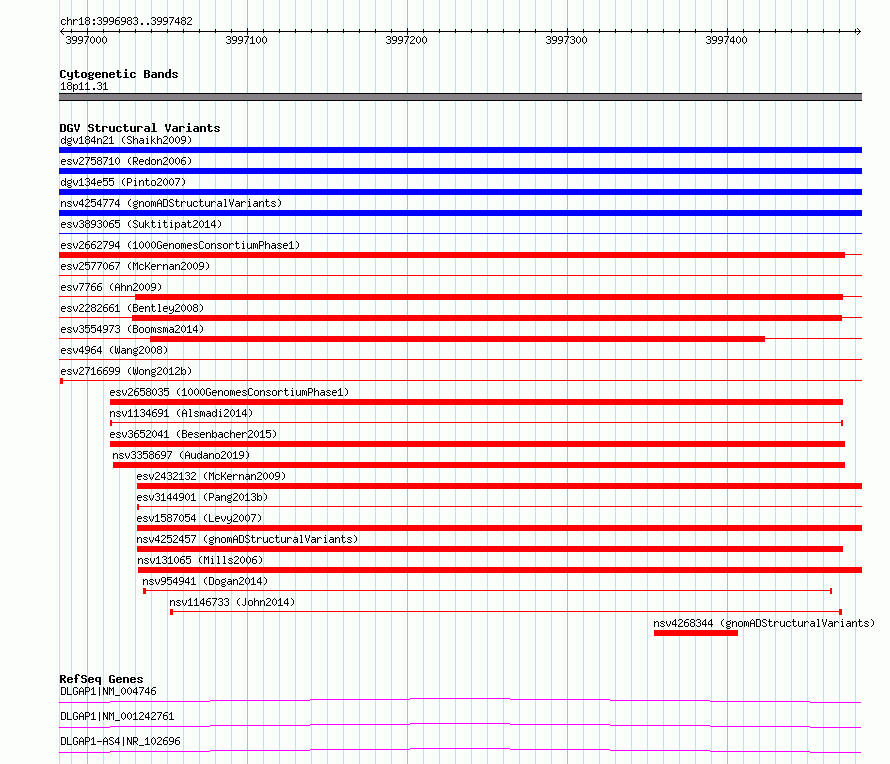Click nsv954941 (Dogan2014) label

pos(205,581)
